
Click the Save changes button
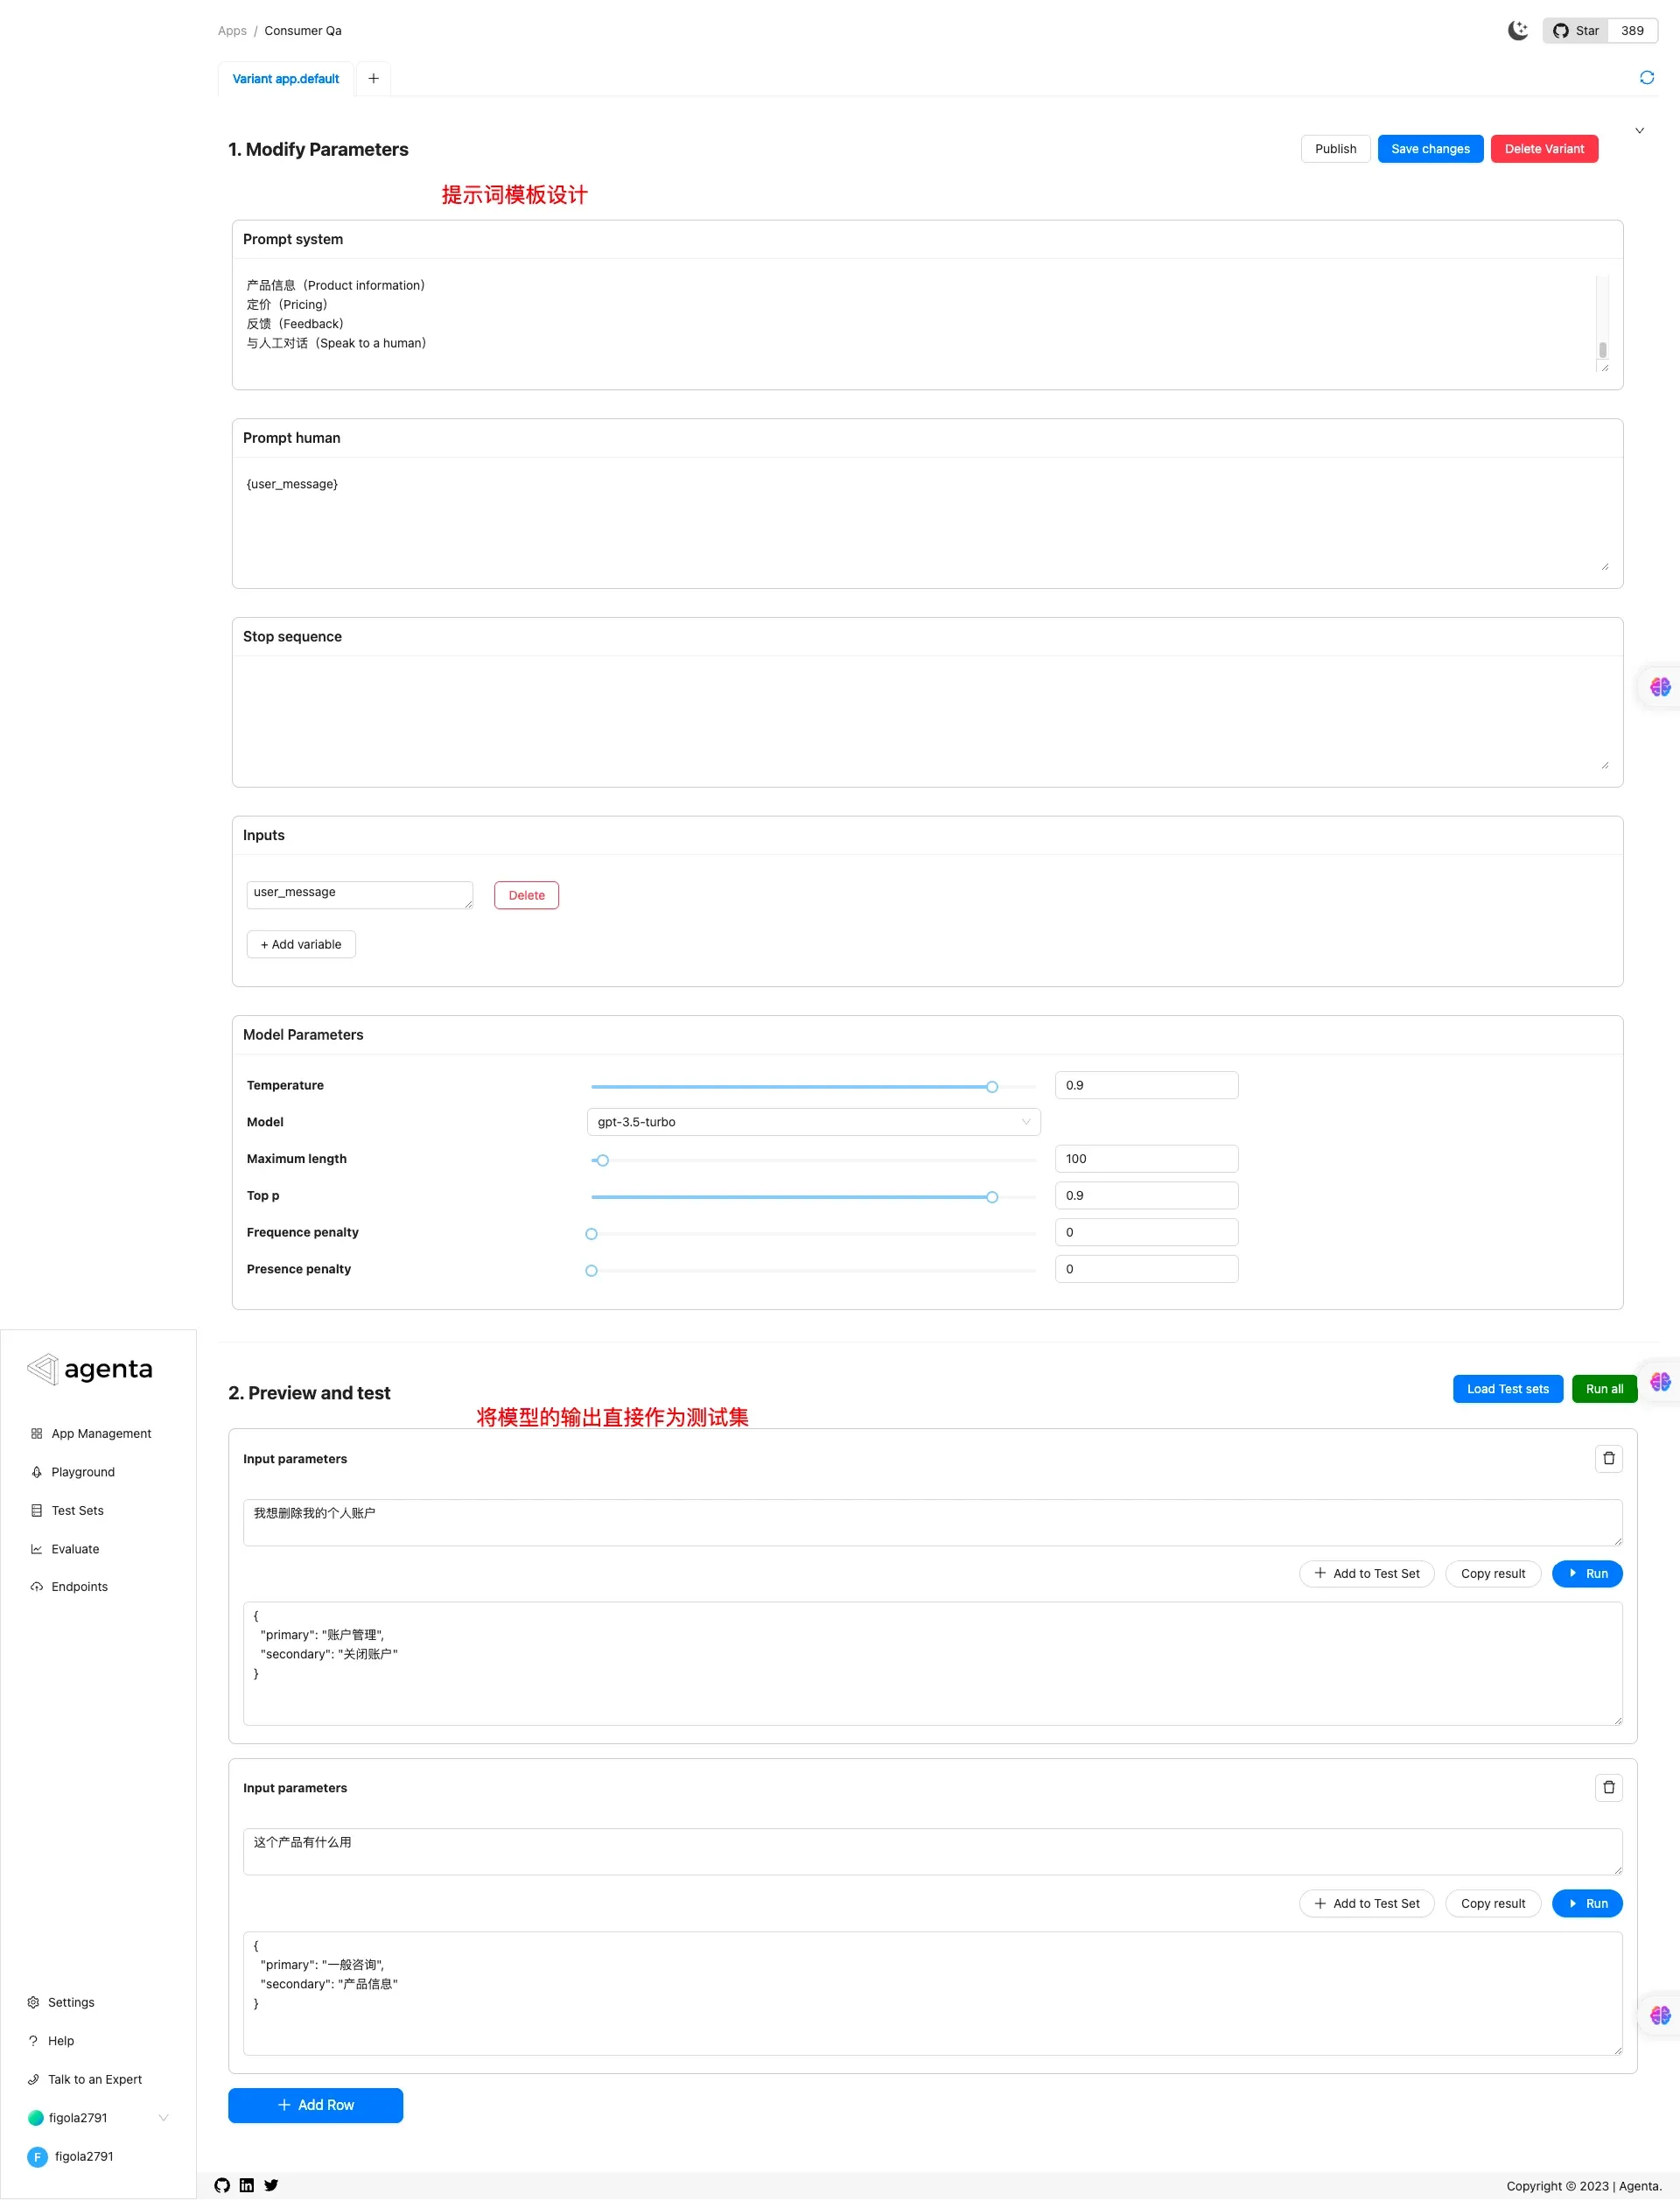[x=1429, y=149]
